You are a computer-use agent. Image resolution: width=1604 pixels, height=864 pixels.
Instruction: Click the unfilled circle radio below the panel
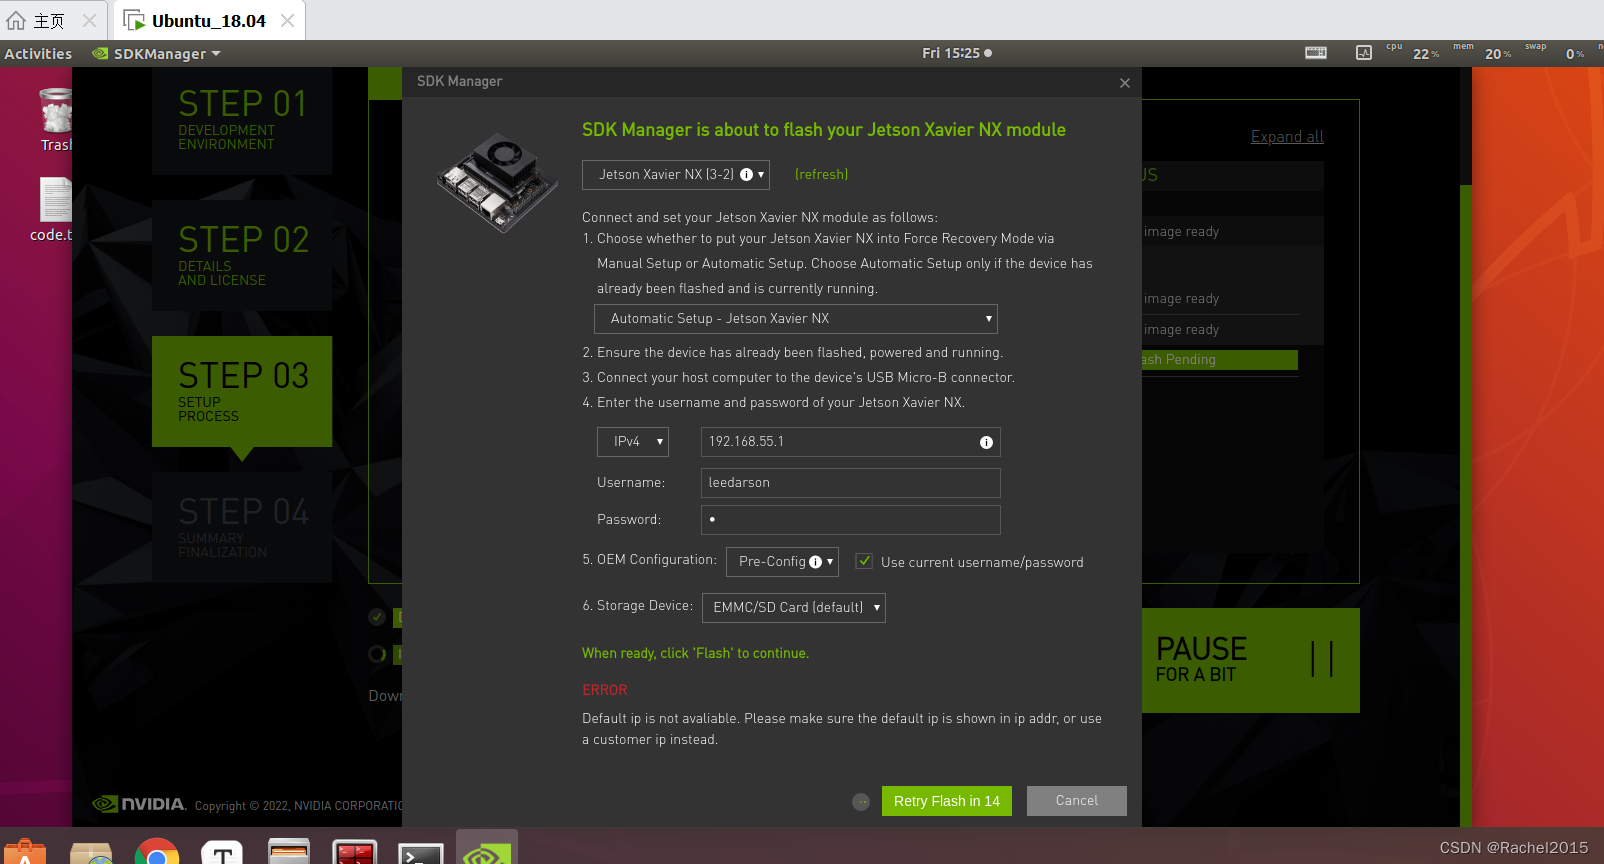(x=377, y=654)
